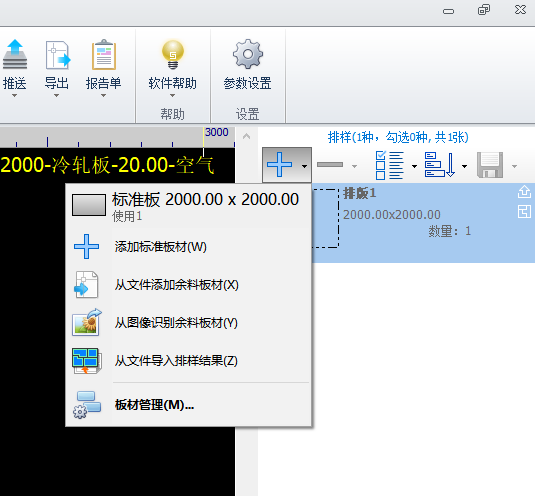Click the floppy disk save icon
Screen dimensions: 535x496
tap(490, 165)
